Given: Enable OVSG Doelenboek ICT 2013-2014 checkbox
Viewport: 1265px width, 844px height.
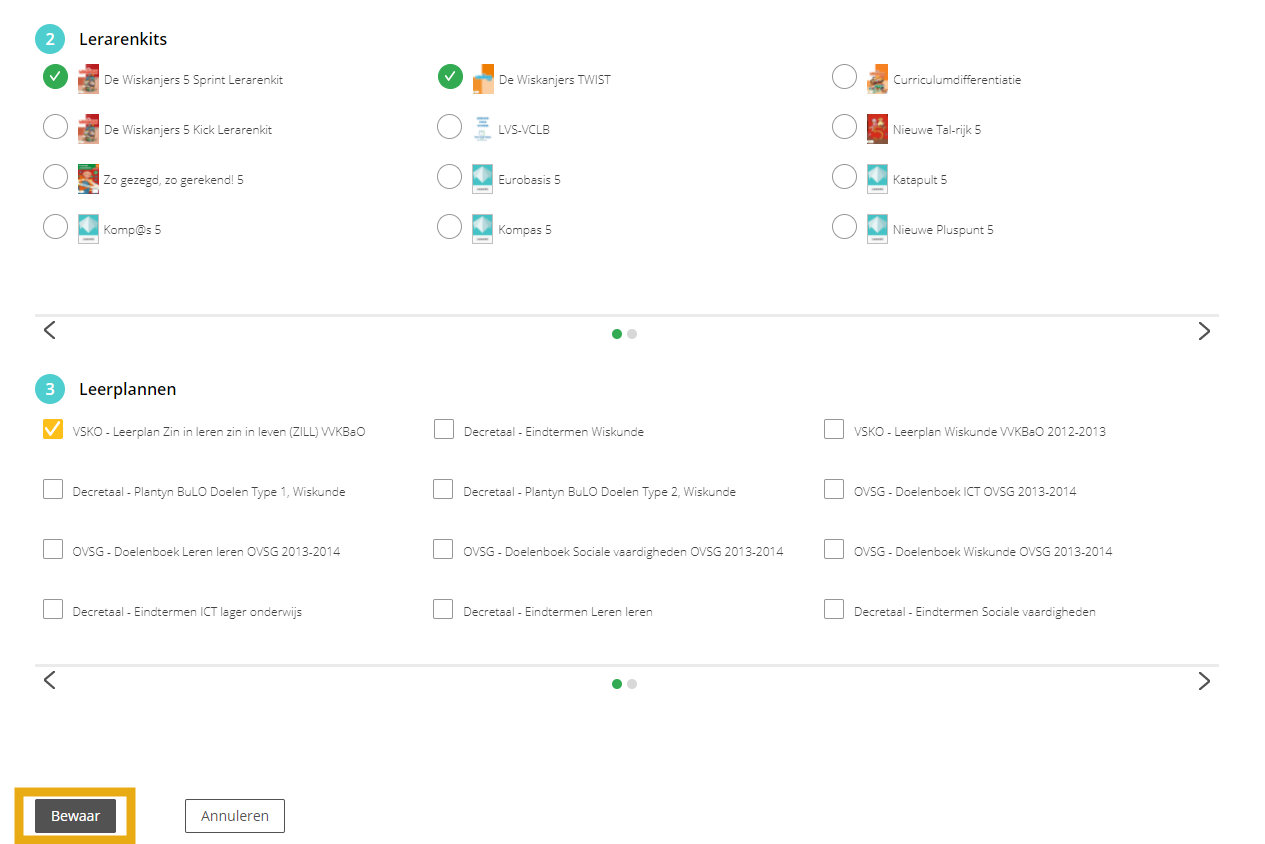Looking at the screenshot, I should pyautogui.click(x=834, y=489).
